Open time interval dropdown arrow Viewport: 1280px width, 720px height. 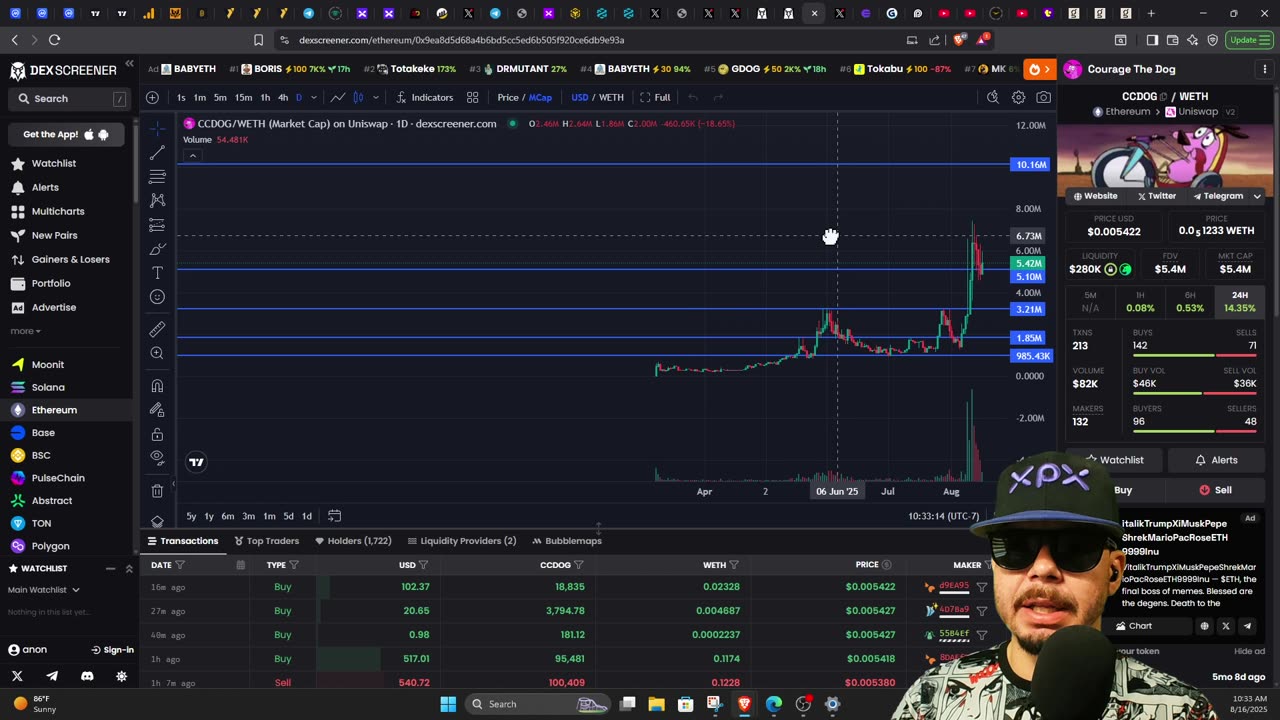point(314,97)
